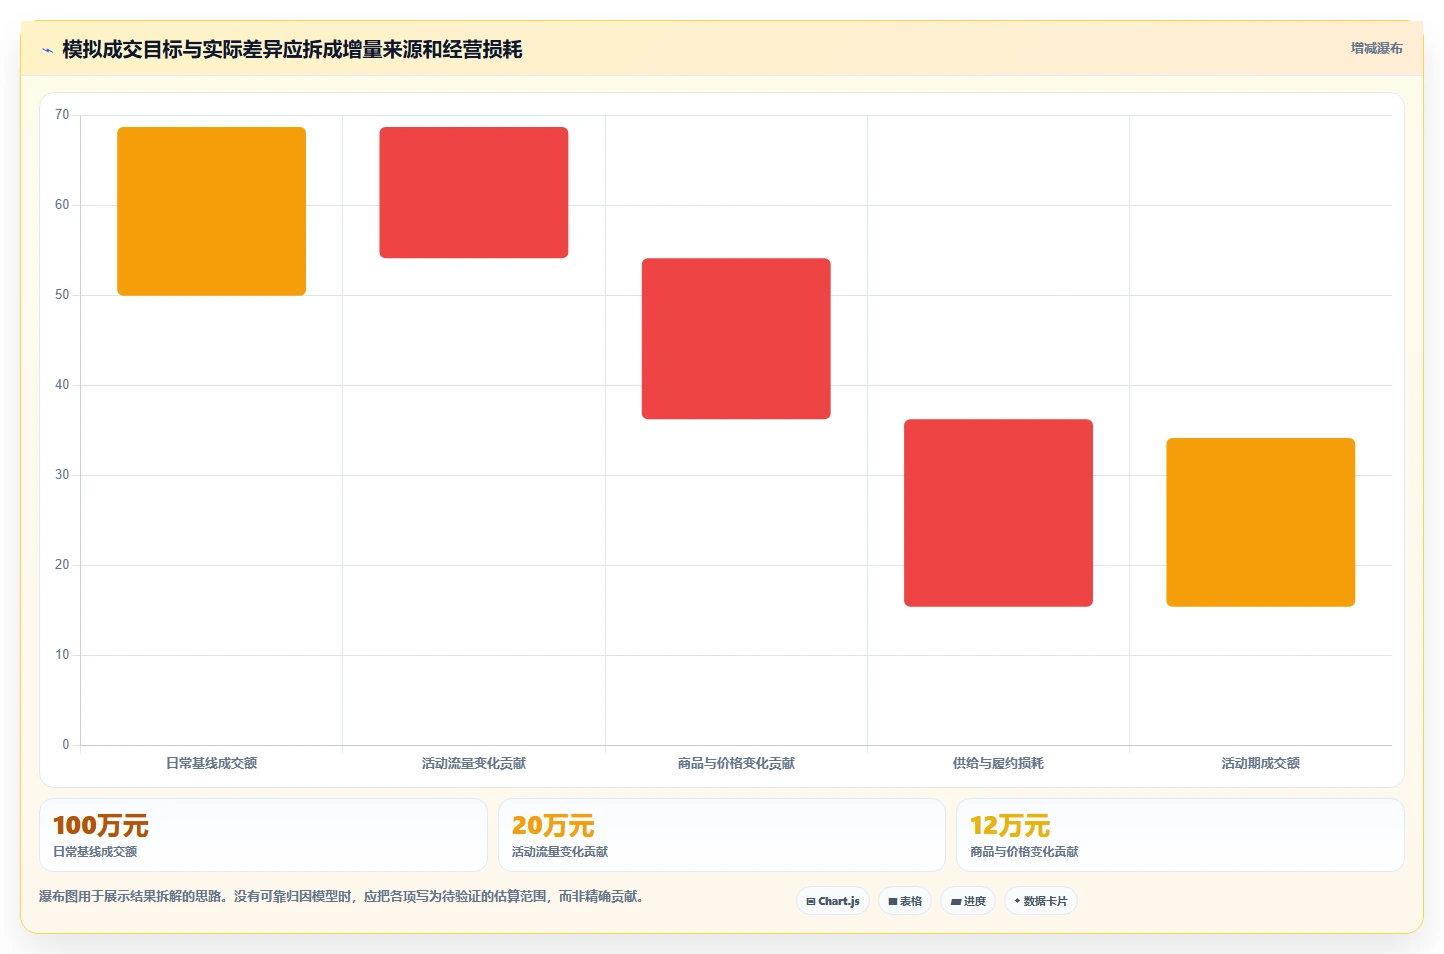The width and height of the screenshot is (1444, 954).
Task: Click the orange 活动期成交额 bar
Action: [1260, 522]
